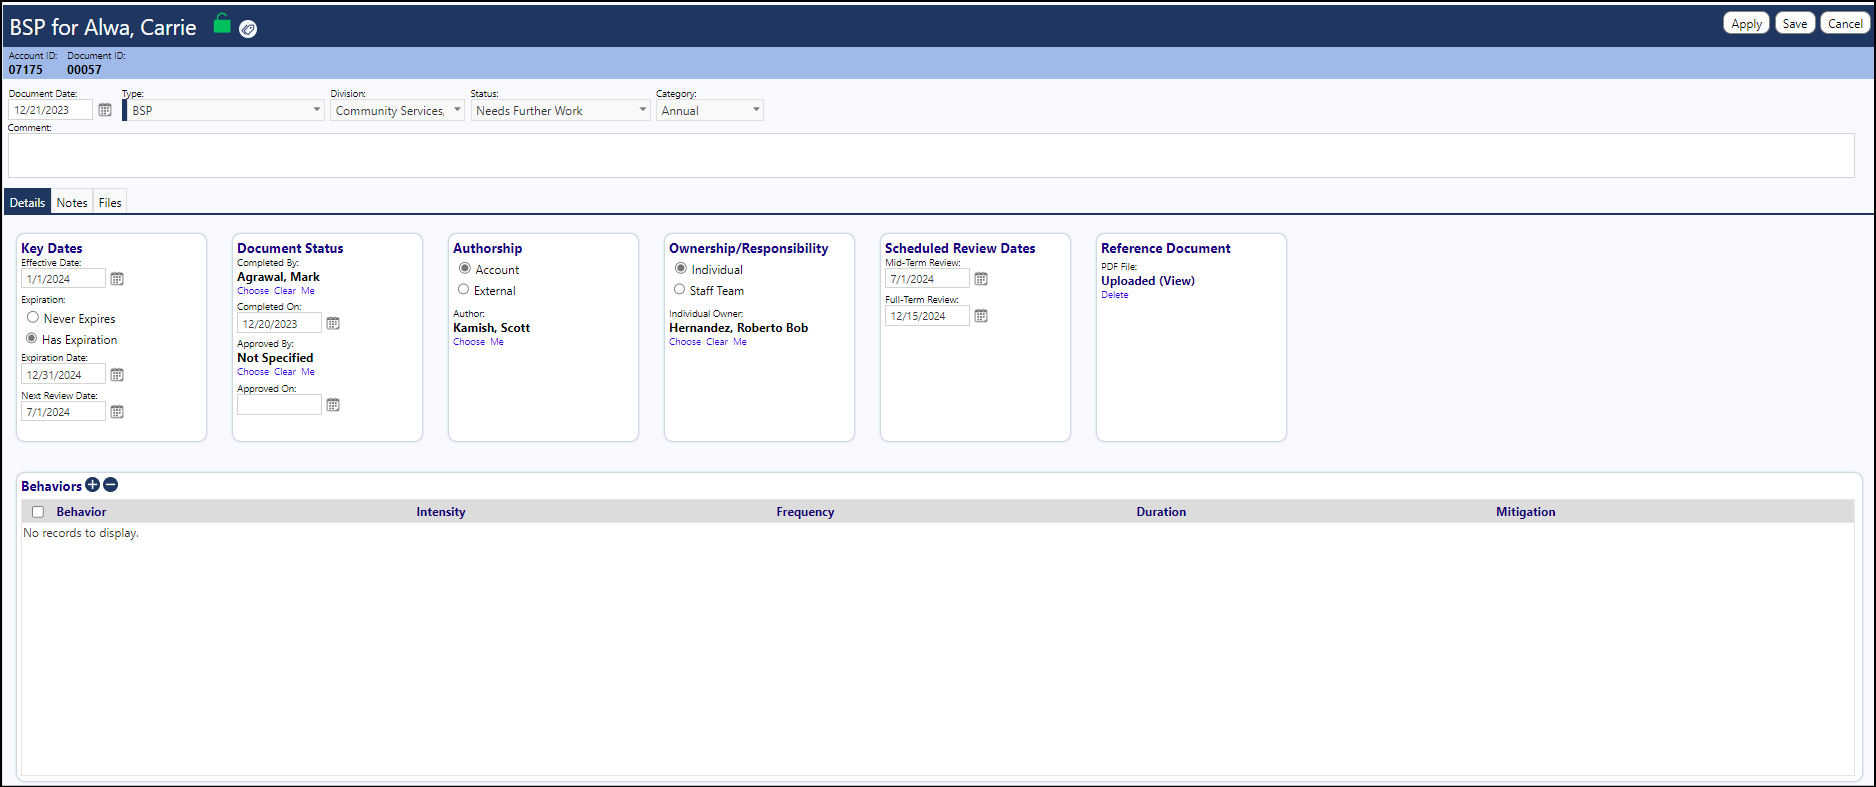Click the Save button
1876x787 pixels.
point(1795,23)
